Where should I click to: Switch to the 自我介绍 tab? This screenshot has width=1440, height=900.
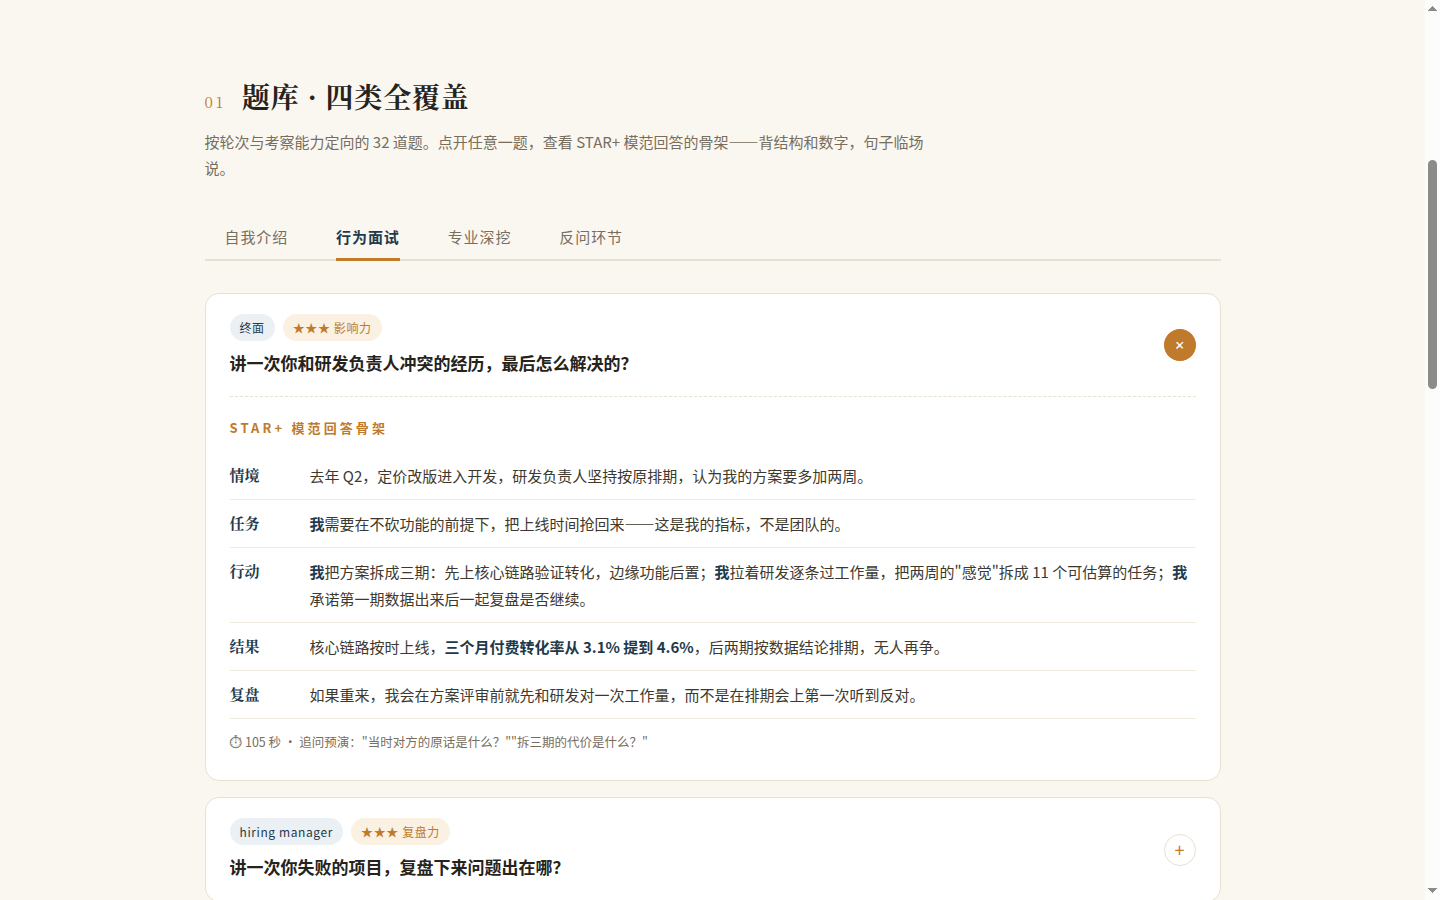pos(256,238)
